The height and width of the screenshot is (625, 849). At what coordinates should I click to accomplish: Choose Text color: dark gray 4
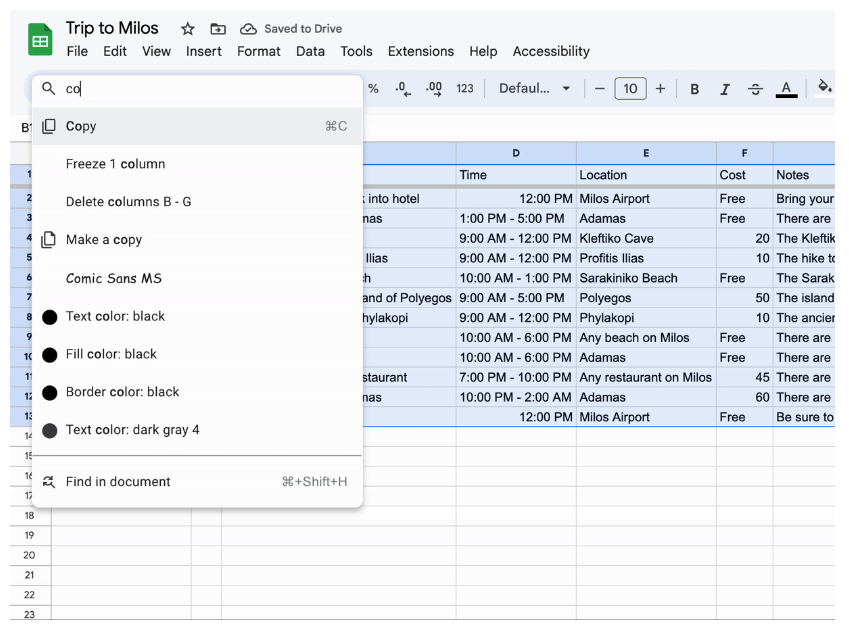197,430
